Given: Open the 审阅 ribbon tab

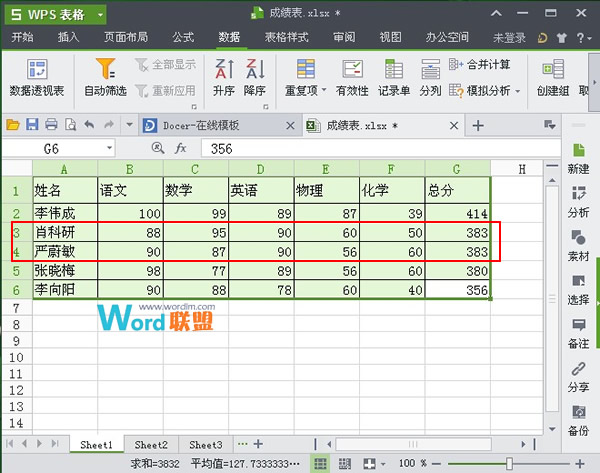Looking at the screenshot, I should point(344,37).
